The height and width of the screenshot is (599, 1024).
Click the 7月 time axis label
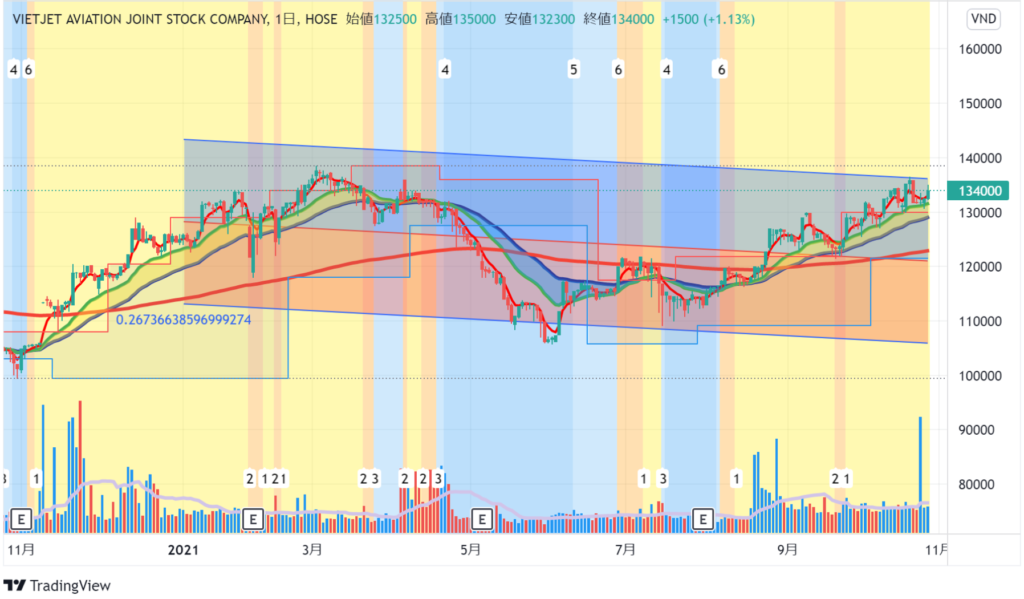pos(626,550)
